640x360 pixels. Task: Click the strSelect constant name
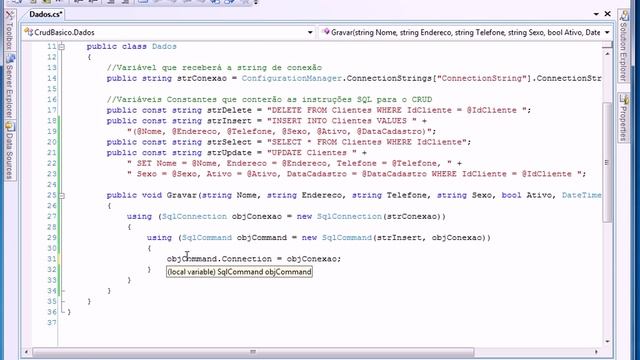(x=229, y=142)
